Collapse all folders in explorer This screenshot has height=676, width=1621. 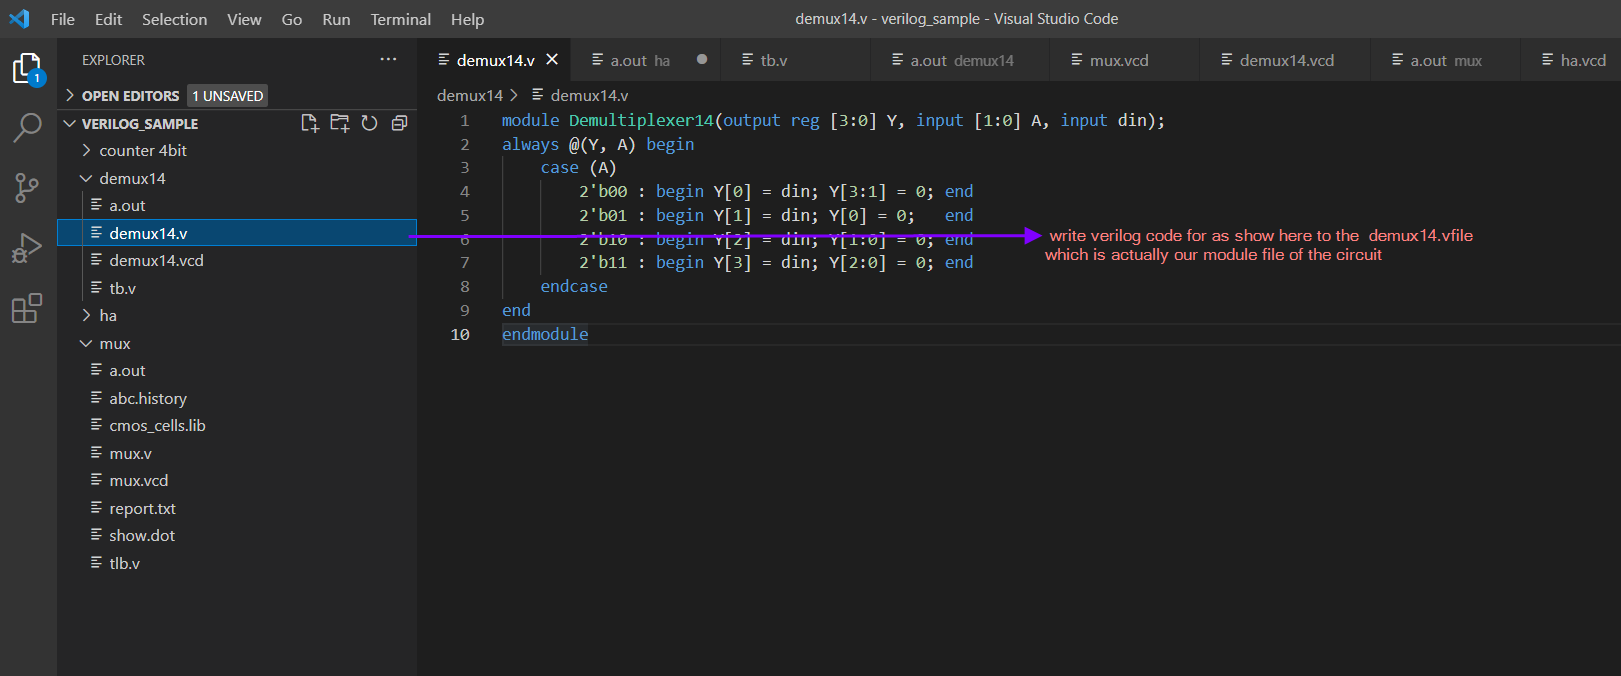pos(399,123)
